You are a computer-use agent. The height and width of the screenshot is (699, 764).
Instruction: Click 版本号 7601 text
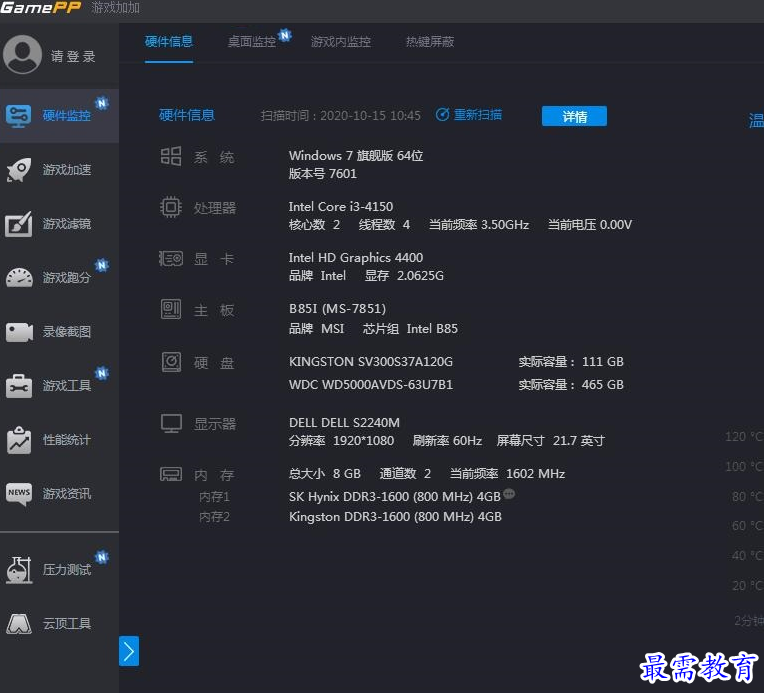tap(323, 173)
